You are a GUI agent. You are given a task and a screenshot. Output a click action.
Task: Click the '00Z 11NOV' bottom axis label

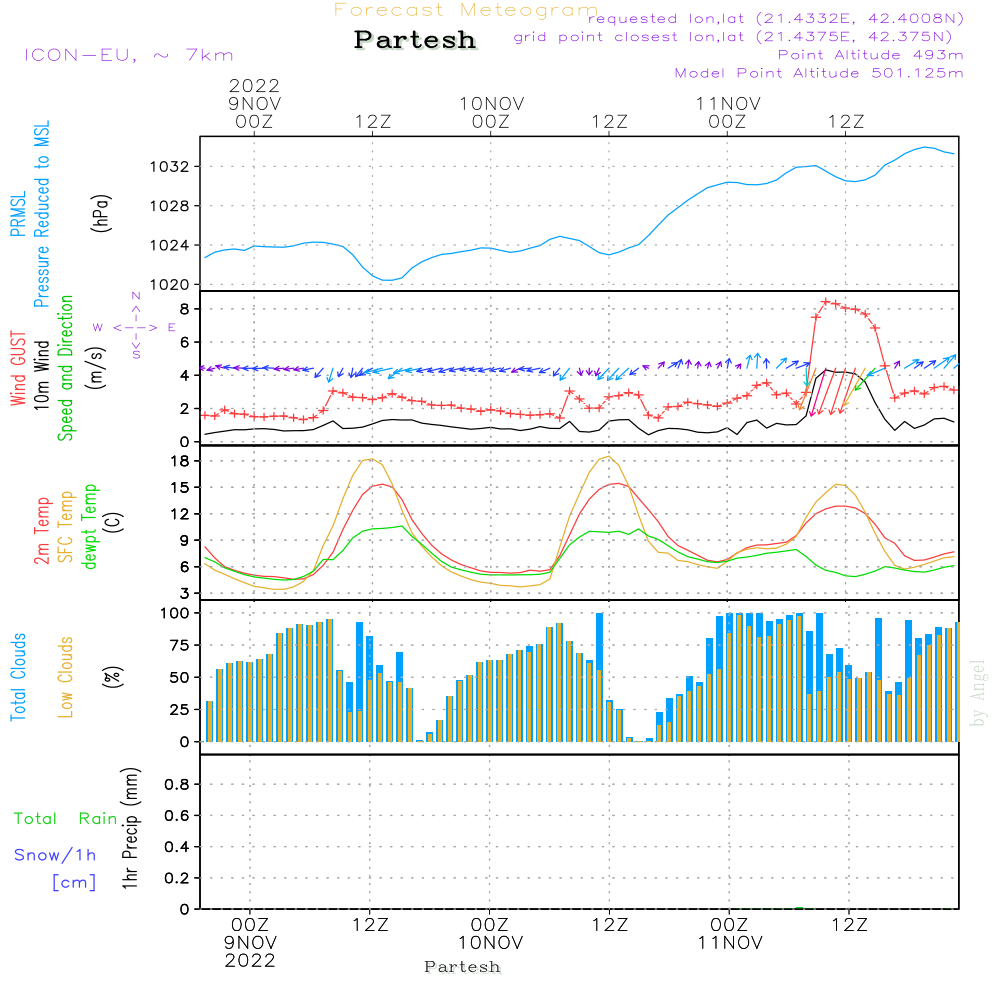(x=730, y=934)
